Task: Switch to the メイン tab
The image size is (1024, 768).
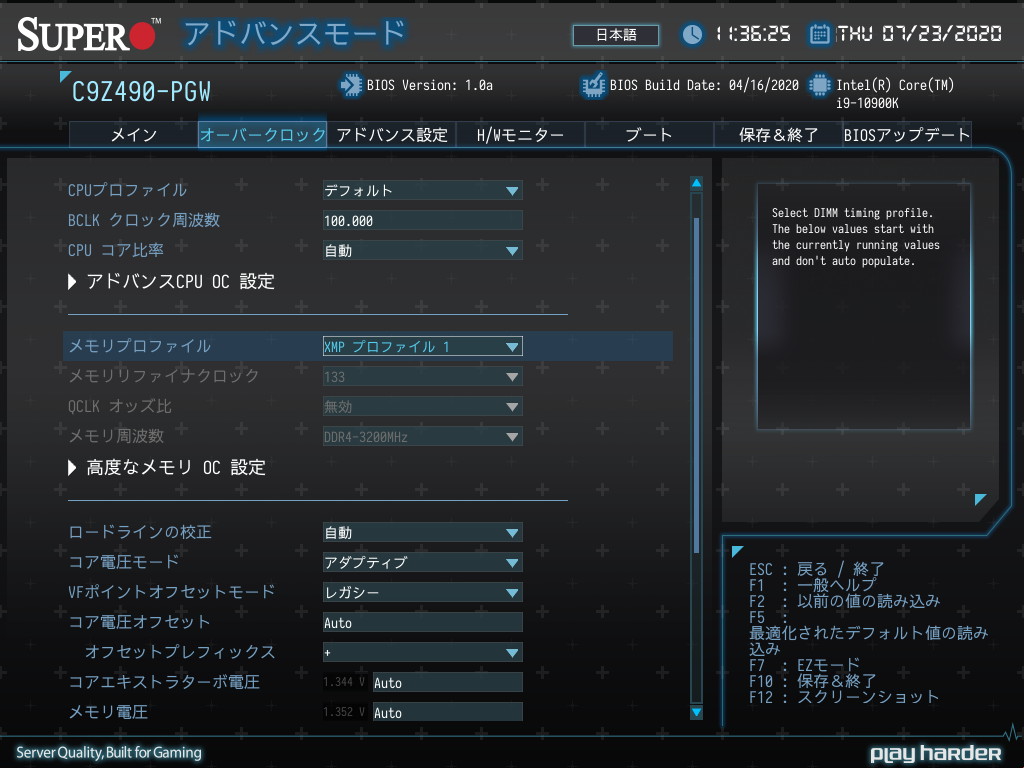Action: pos(134,135)
